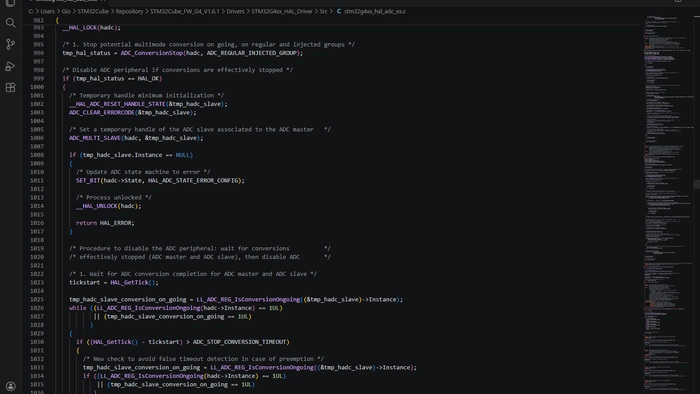Open the Source Control view
This screenshot has width=700, height=394.
coord(10,44)
